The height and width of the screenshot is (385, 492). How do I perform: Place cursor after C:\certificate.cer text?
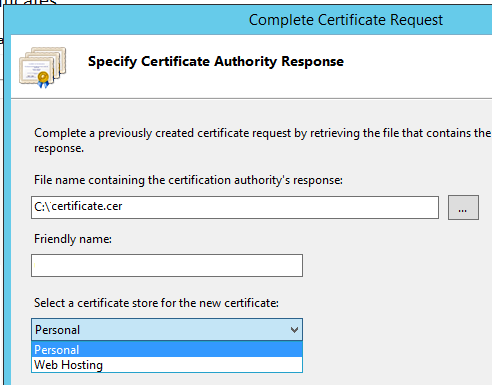[123, 207]
